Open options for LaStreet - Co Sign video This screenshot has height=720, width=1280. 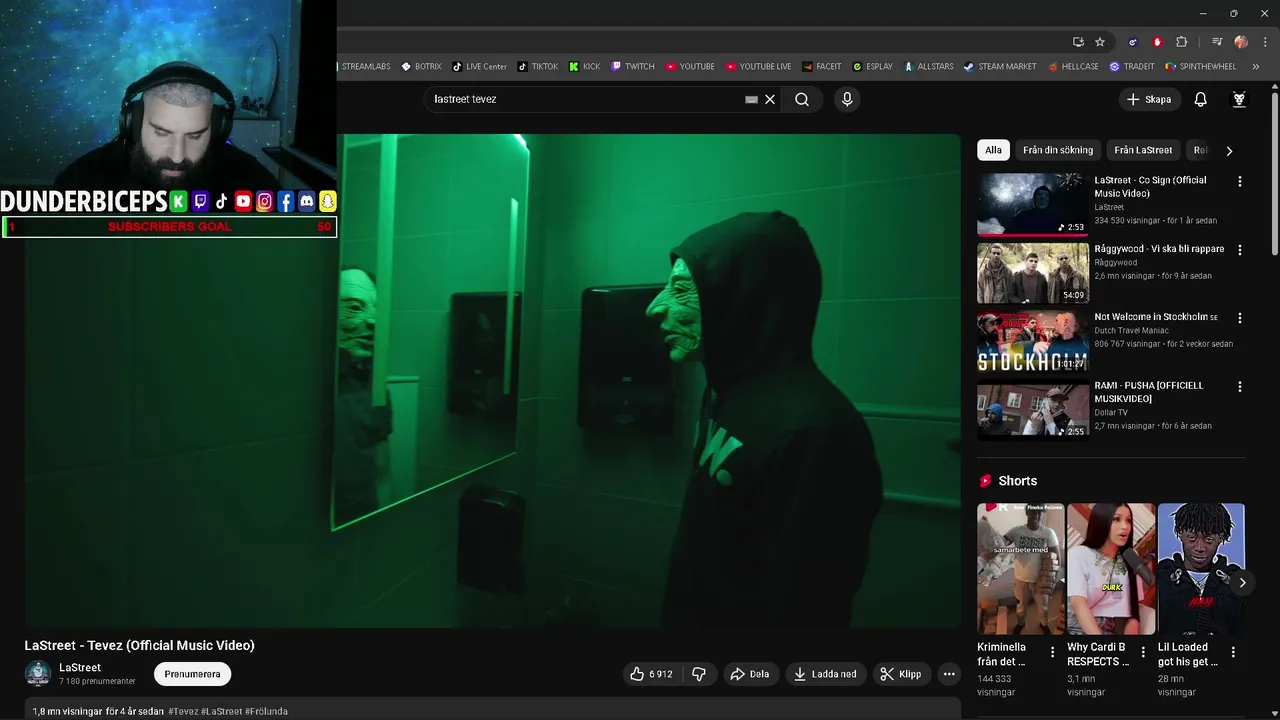click(1240, 182)
